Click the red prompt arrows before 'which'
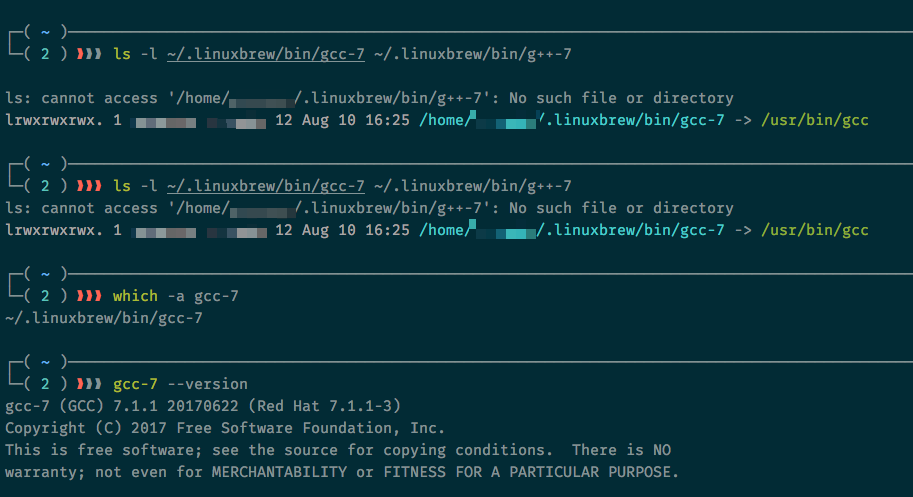Viewport: 913px width, 497px height. 89,296
